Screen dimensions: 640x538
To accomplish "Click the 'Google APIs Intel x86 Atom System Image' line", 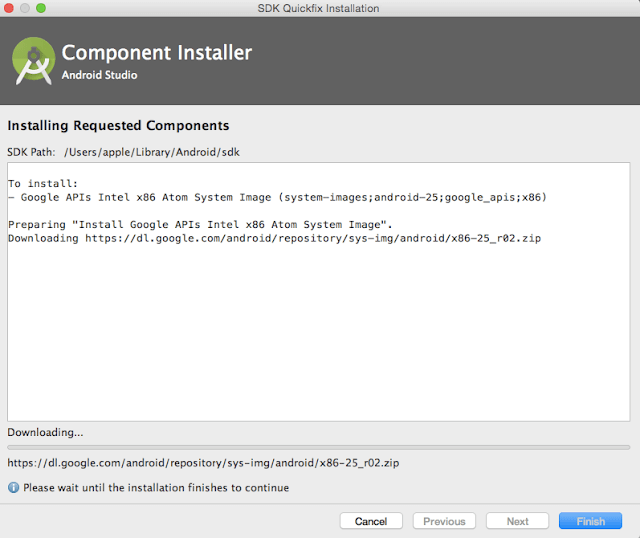I will [277, 198].
